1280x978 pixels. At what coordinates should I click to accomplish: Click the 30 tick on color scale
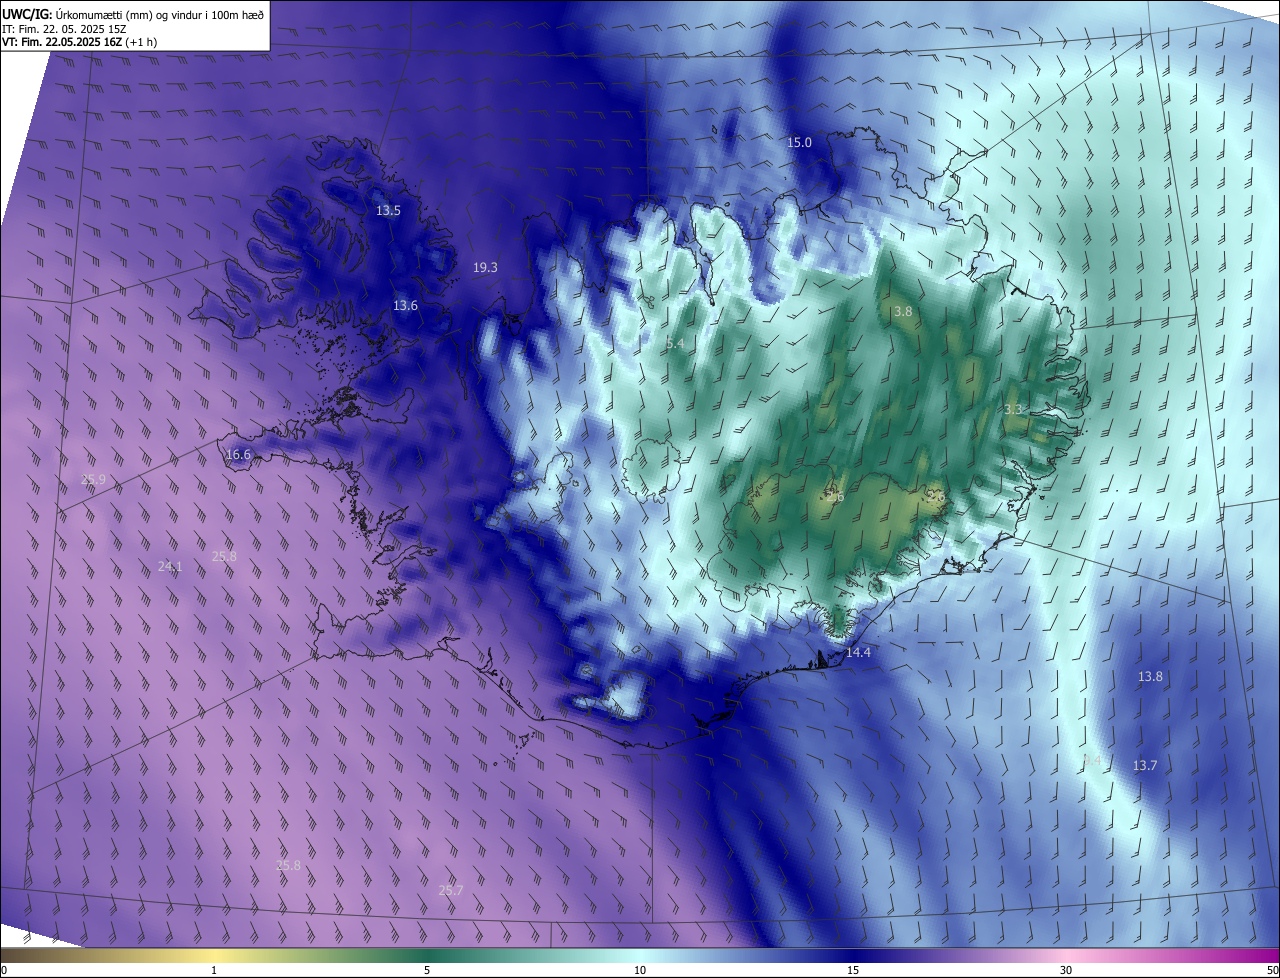coord(1066,970)
